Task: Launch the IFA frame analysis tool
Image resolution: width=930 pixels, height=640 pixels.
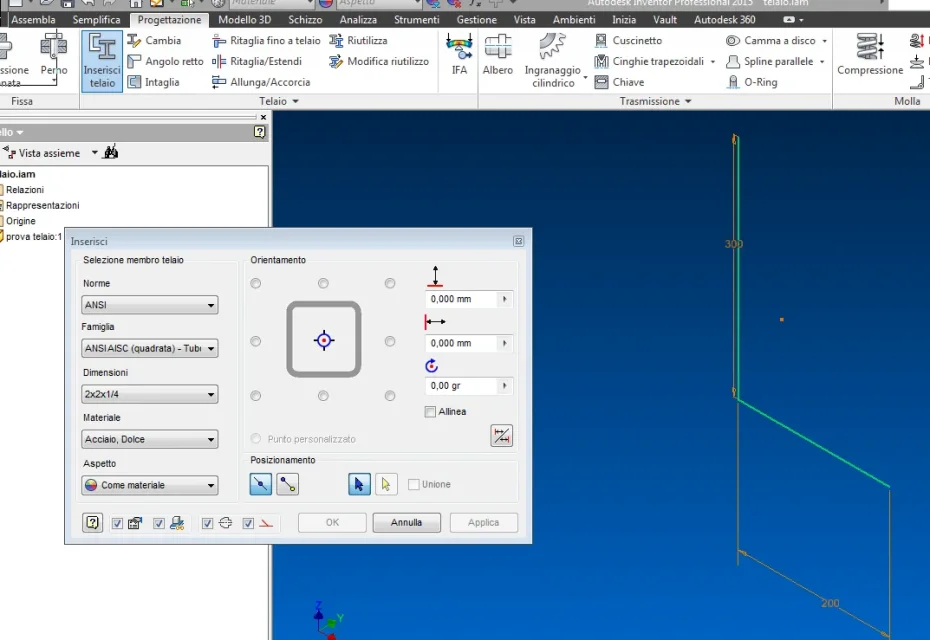Action: pyautogui.click(x=459, y=55)
